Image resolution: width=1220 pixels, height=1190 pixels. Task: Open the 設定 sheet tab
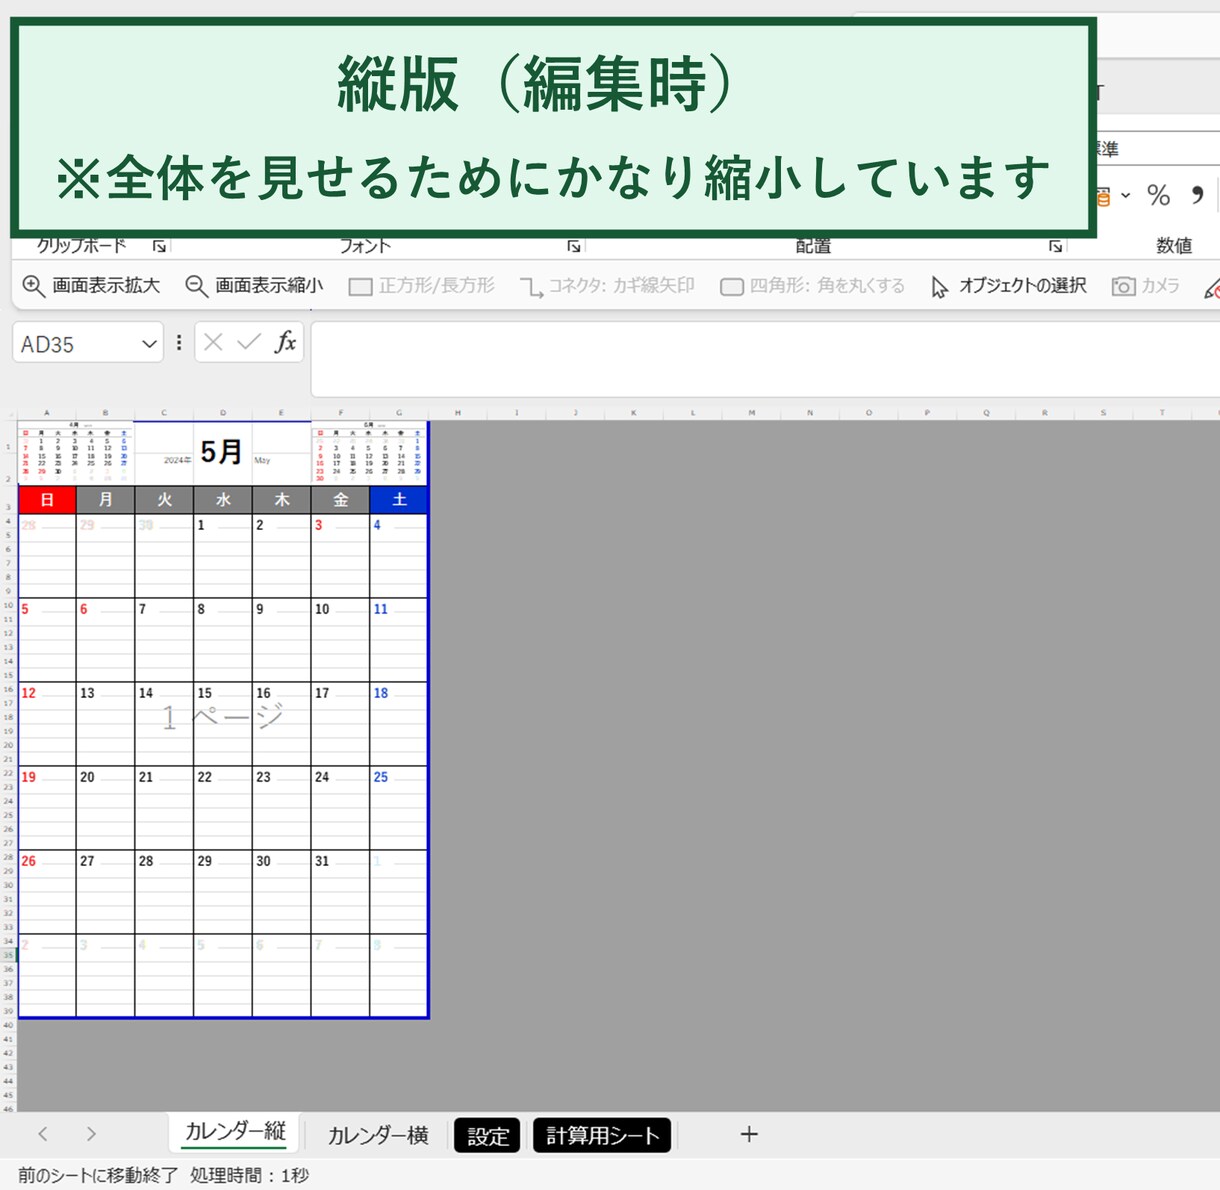[x=488, y=1136]
